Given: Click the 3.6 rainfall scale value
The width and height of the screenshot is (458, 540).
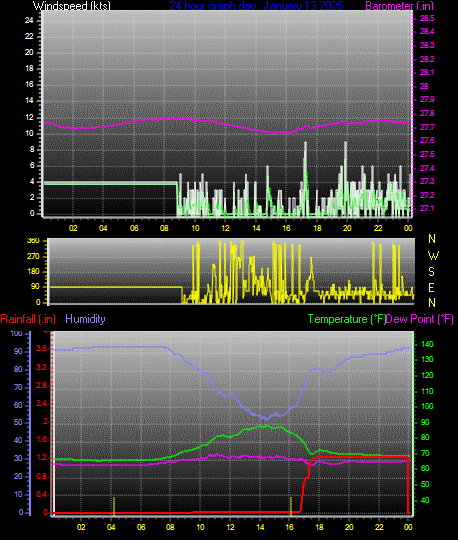Looking at the screenshot, I should pyautogui.click(x=42, y=349).
